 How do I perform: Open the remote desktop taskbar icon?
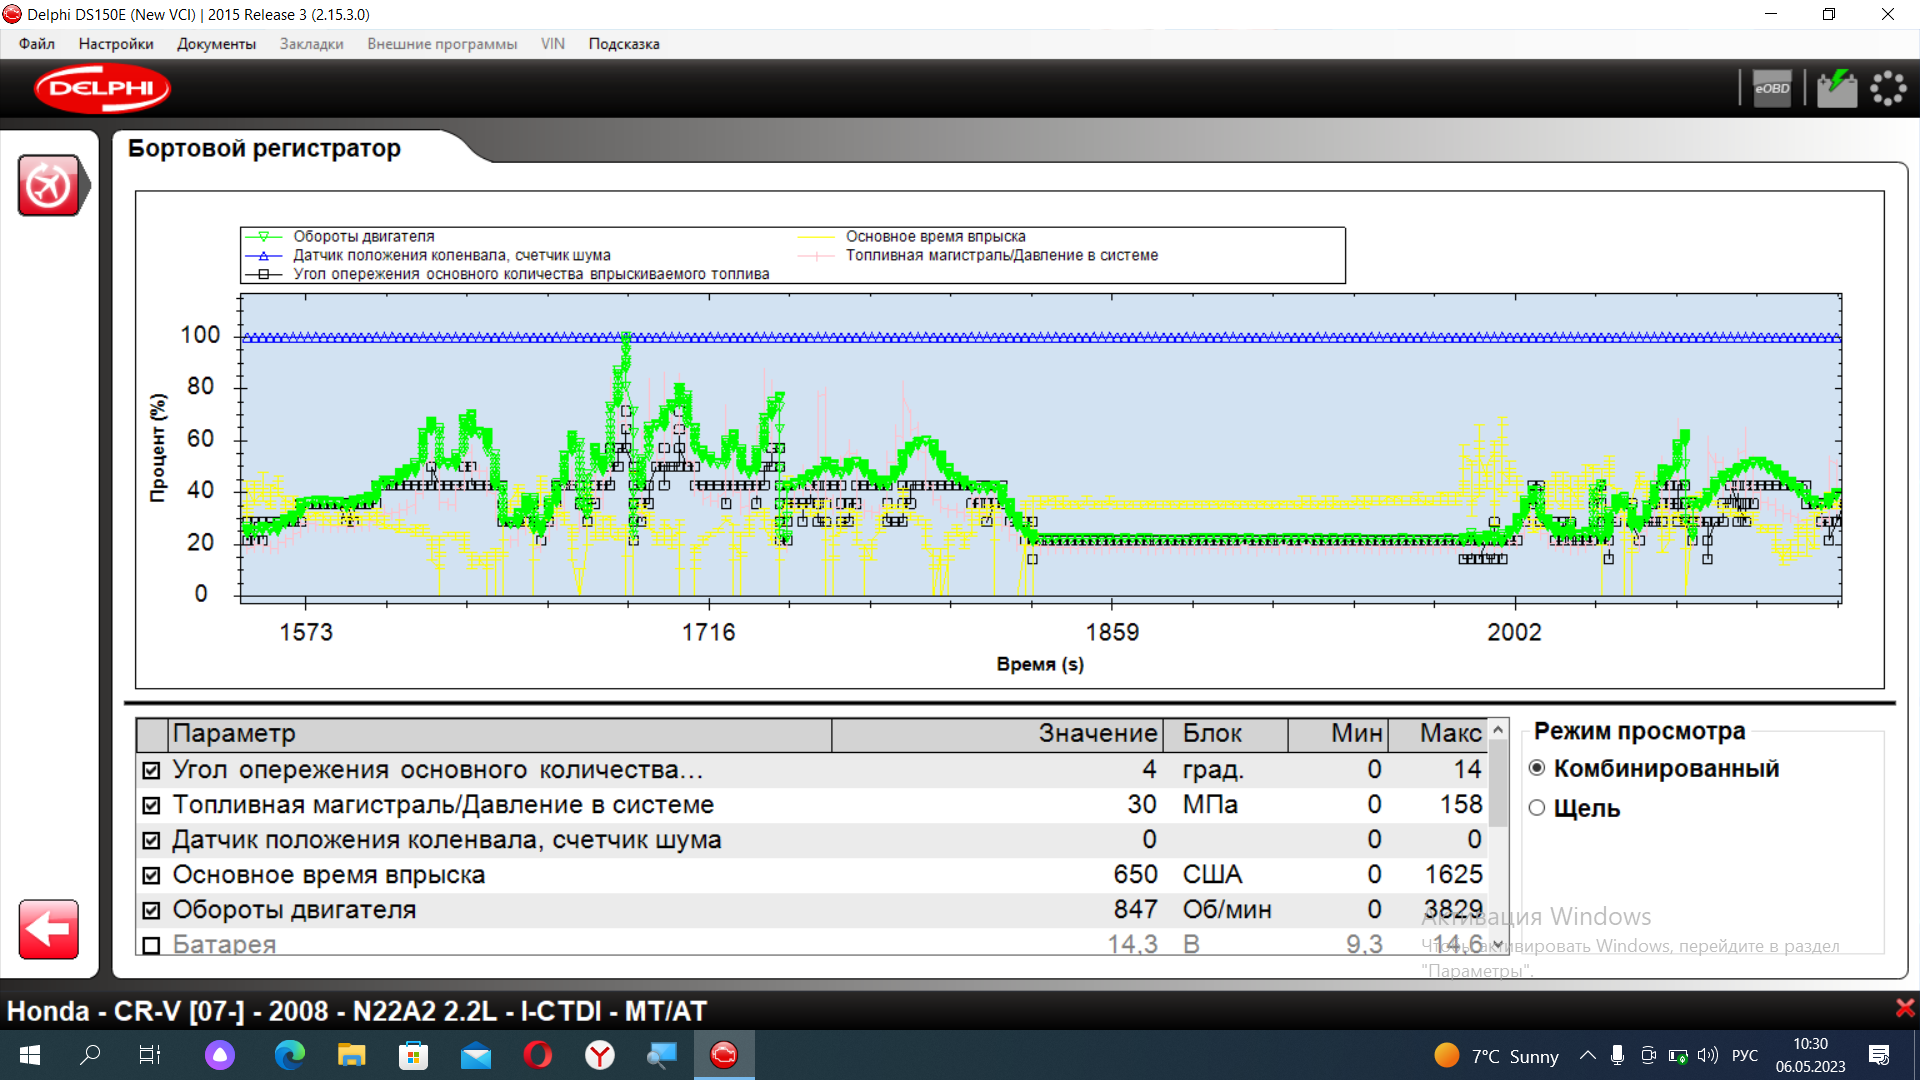[661, 1055]
